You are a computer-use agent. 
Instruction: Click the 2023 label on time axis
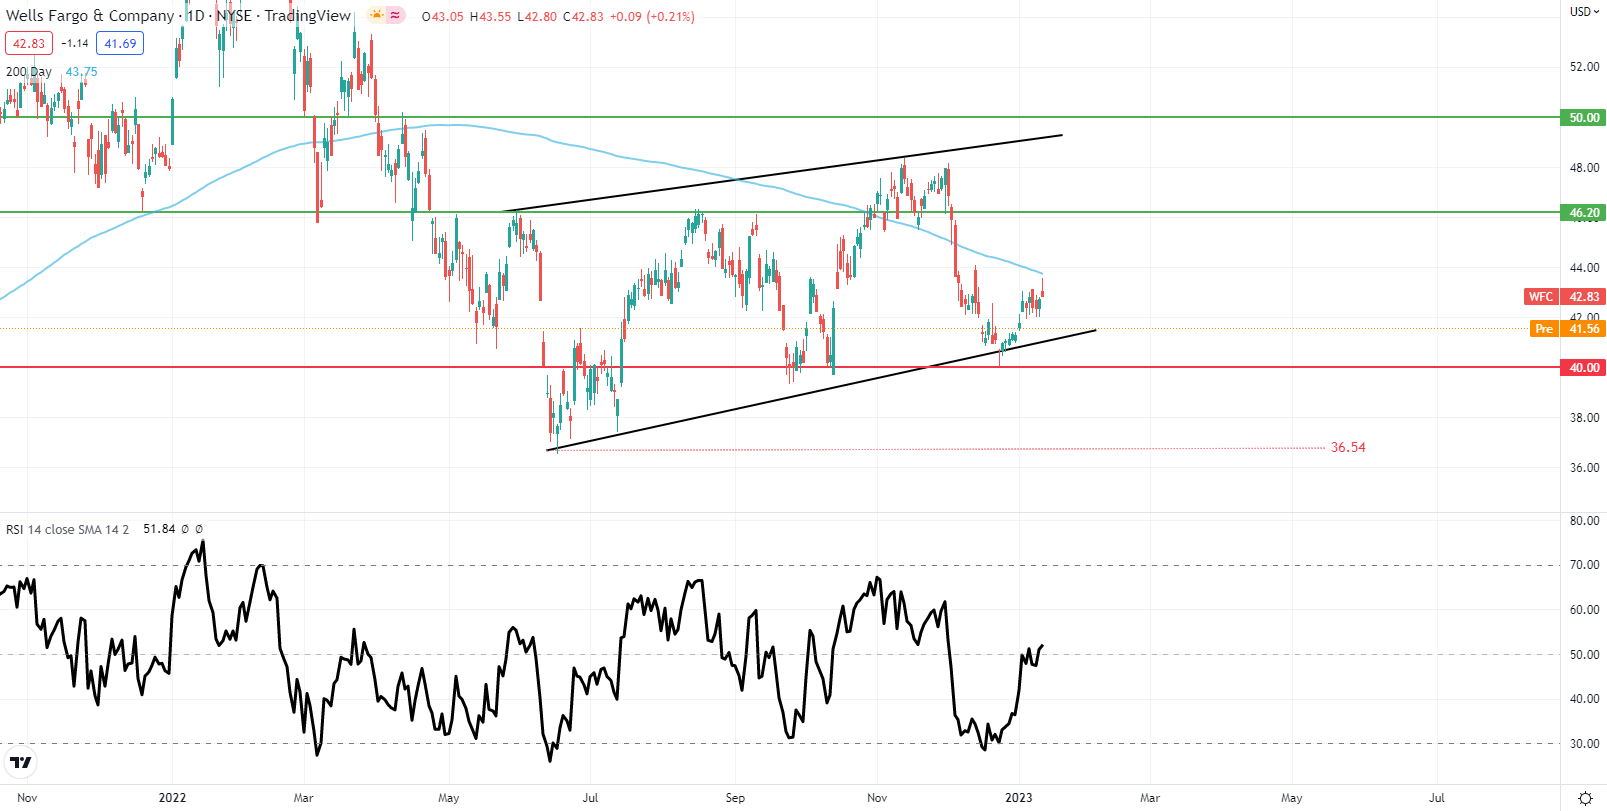tap(1019, 798)
